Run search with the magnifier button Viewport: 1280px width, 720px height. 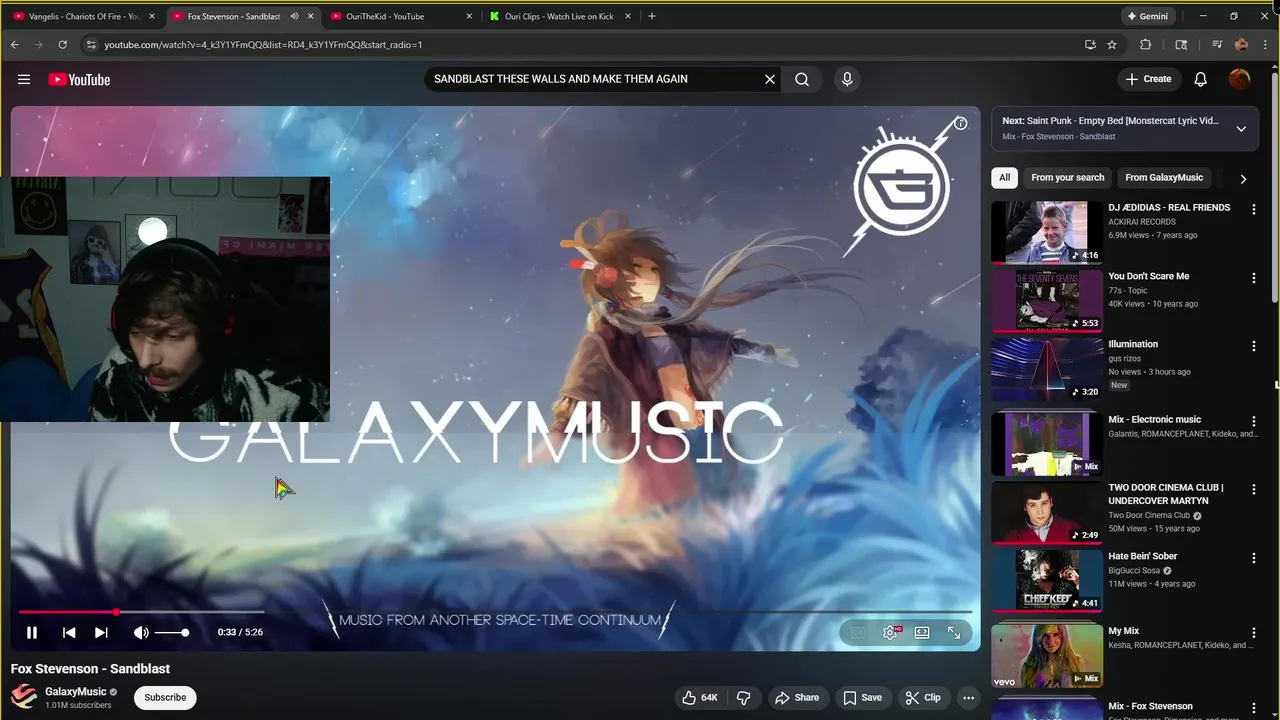802,79
